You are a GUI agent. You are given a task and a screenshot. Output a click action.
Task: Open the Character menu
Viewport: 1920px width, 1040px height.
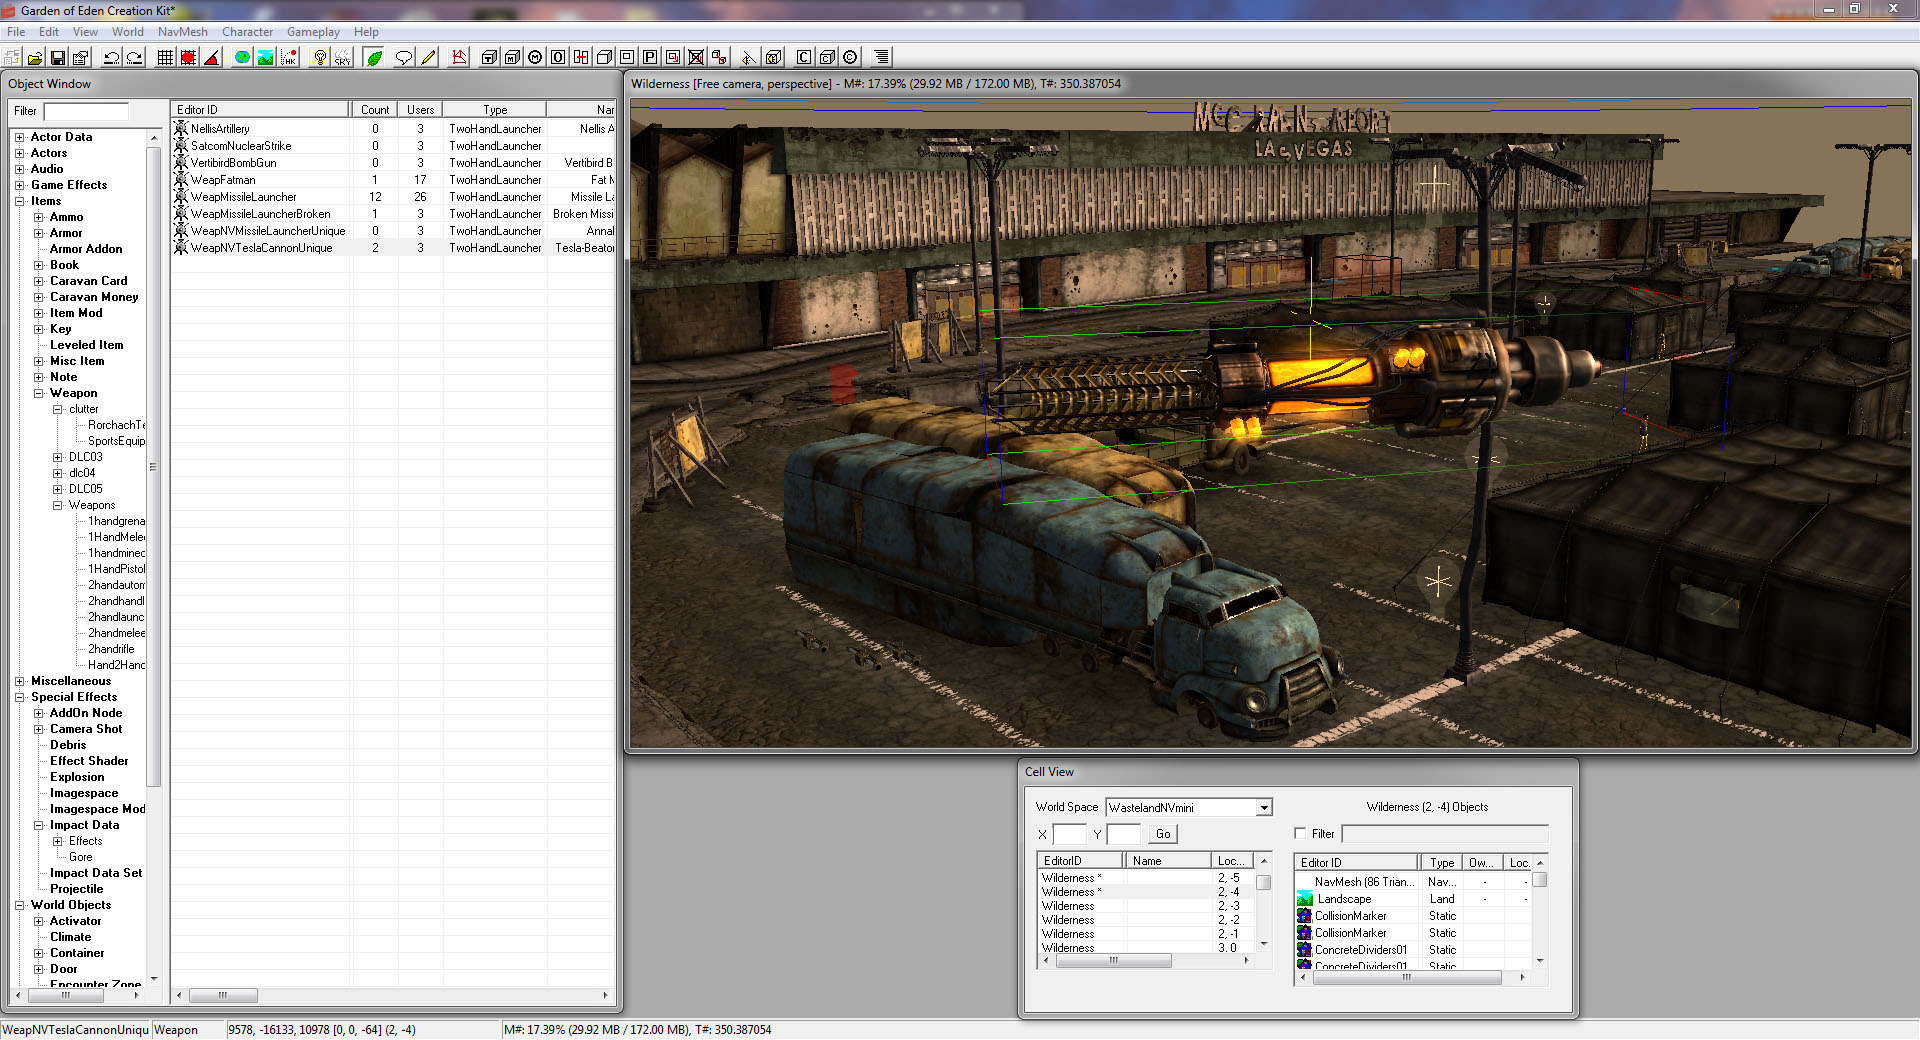(x=247, y=32)
